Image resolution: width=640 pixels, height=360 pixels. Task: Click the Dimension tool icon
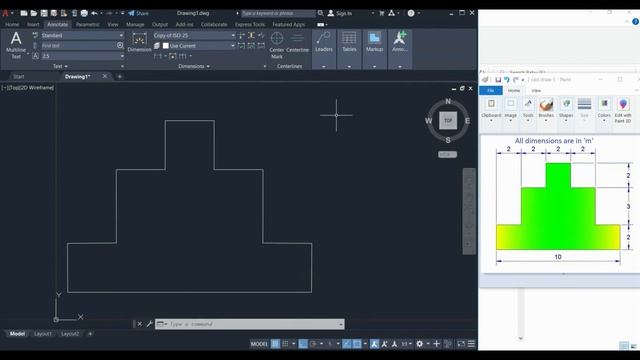(x=140, y=40)
